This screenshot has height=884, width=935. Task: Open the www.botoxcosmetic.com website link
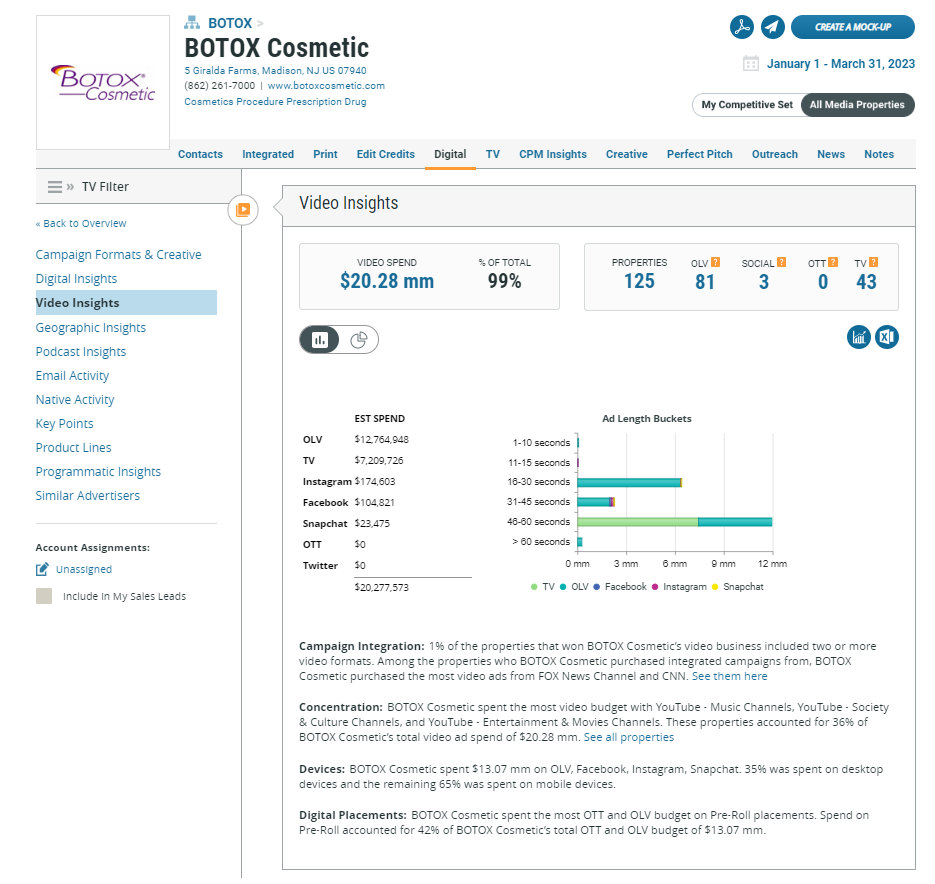(x=326, y=85)
